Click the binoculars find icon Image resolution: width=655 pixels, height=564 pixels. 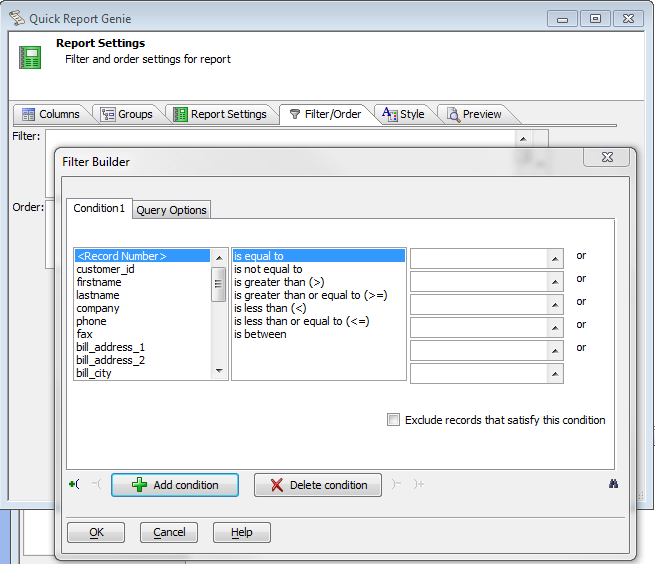613,484
